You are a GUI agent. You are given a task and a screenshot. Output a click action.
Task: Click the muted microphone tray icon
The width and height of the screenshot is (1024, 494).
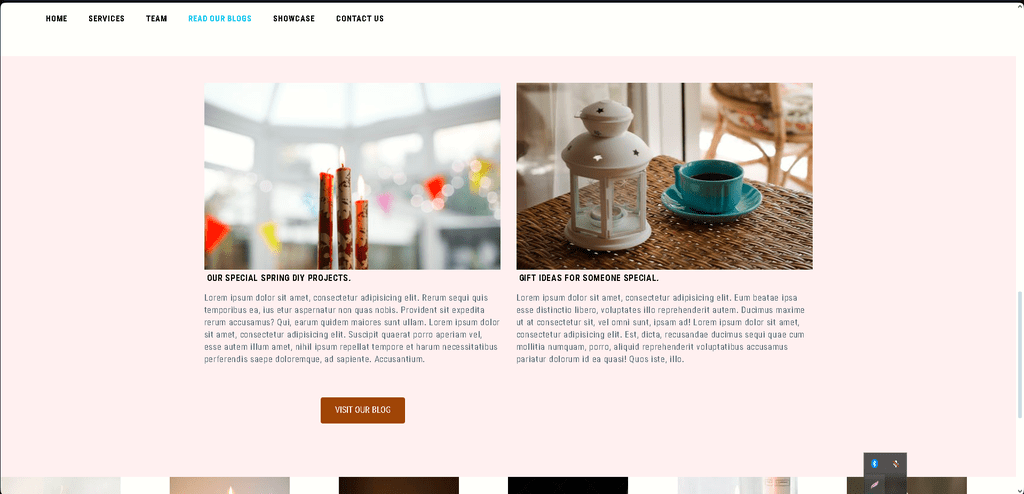[896, 463]
